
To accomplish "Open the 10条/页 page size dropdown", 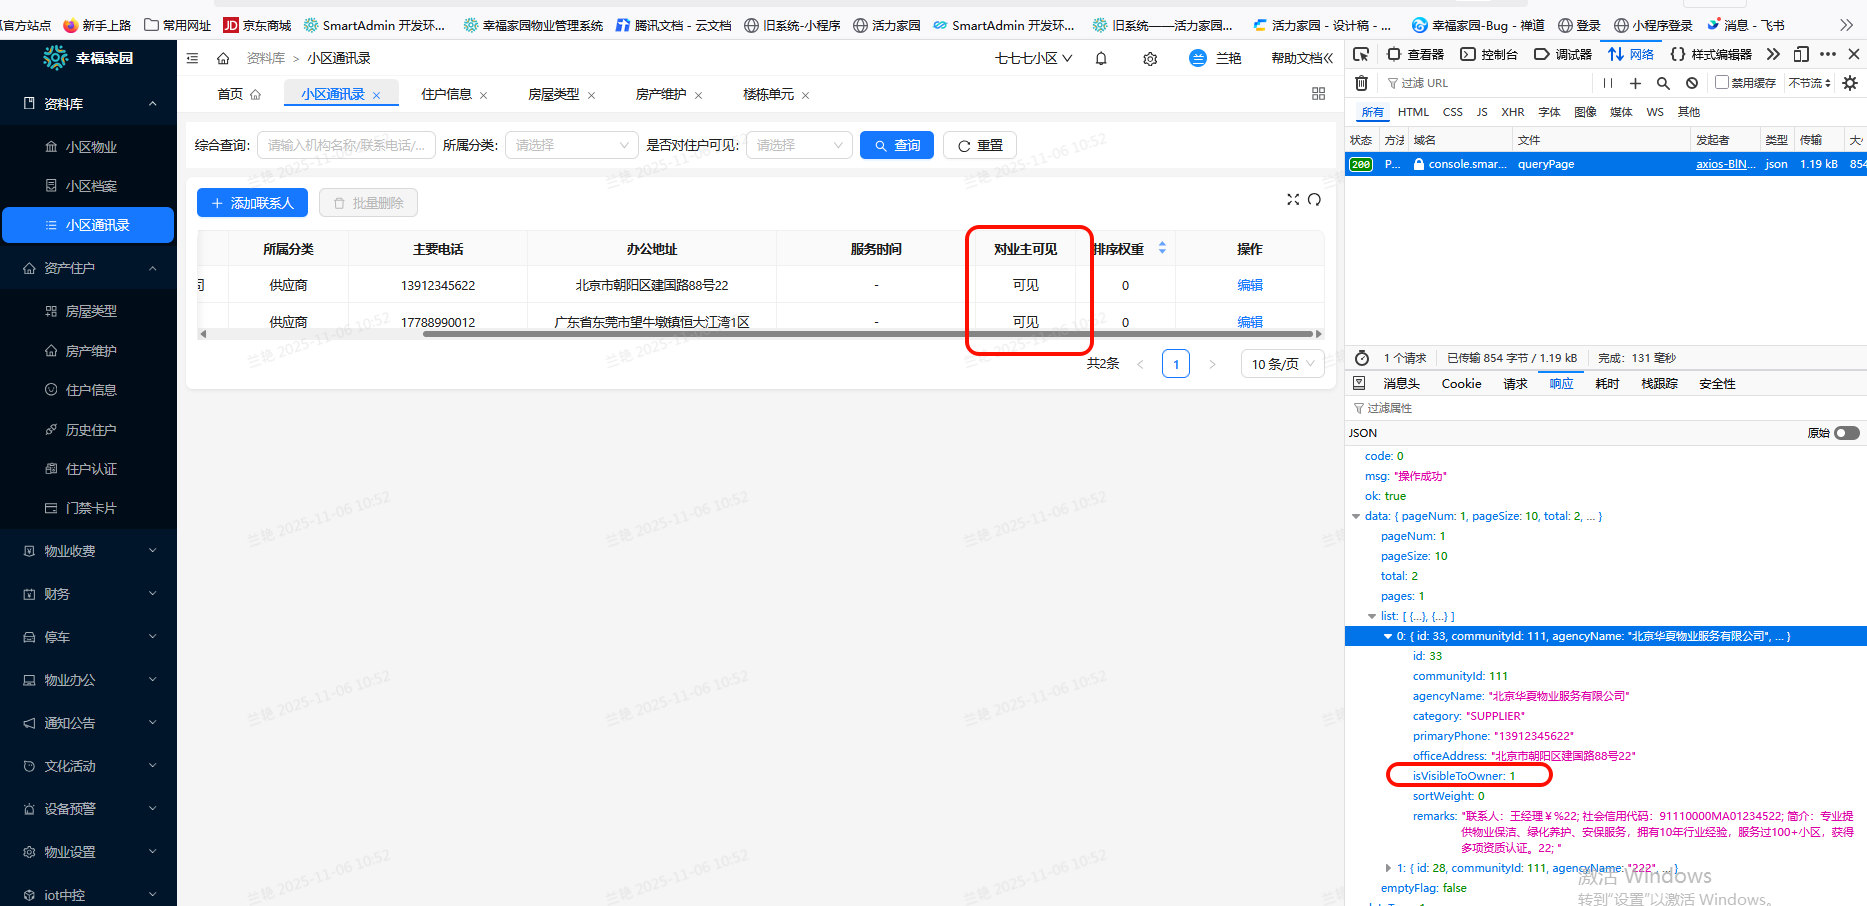I will point(1282,363).
